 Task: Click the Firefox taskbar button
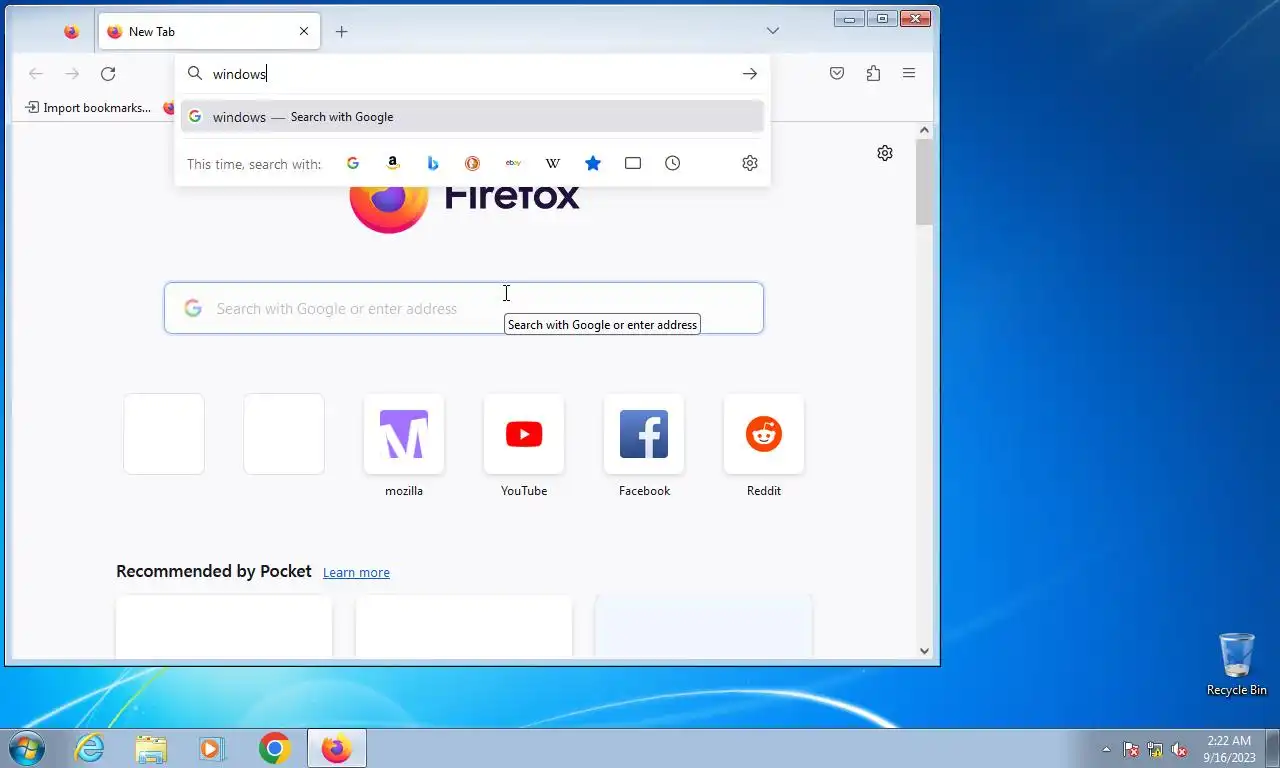(x=337, y=748)
